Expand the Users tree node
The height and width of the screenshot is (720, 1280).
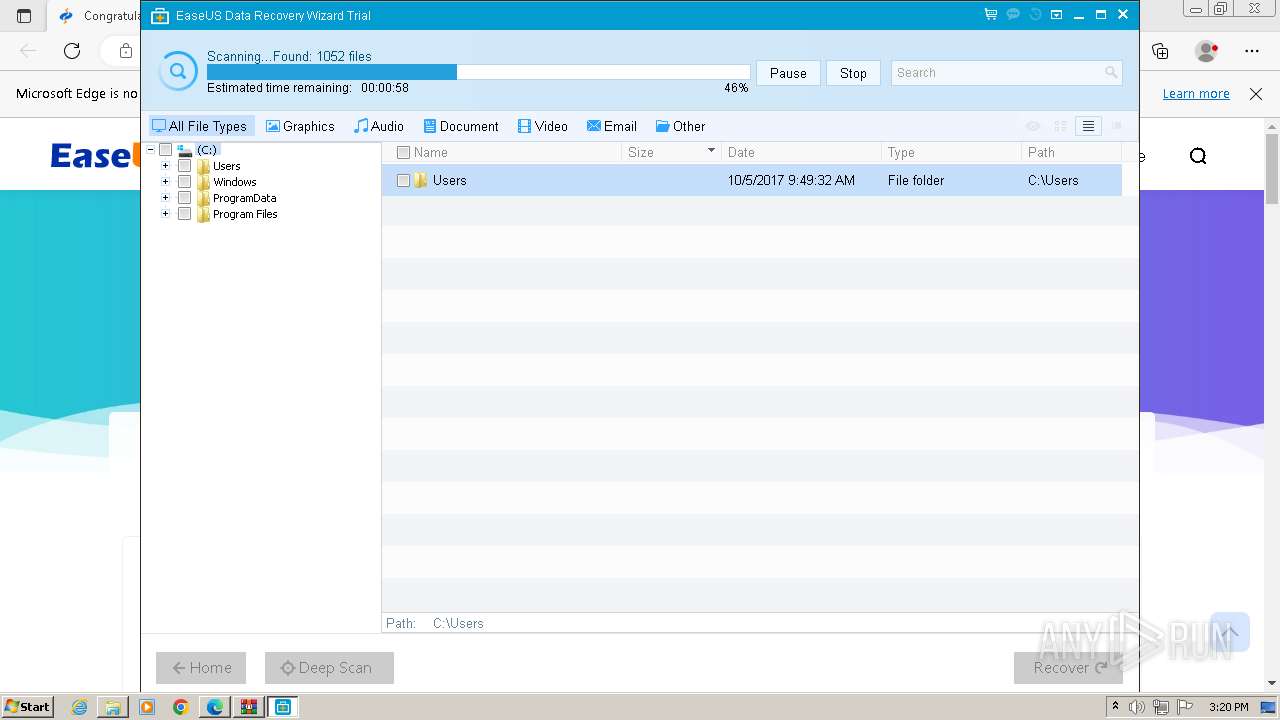point(166,166)
